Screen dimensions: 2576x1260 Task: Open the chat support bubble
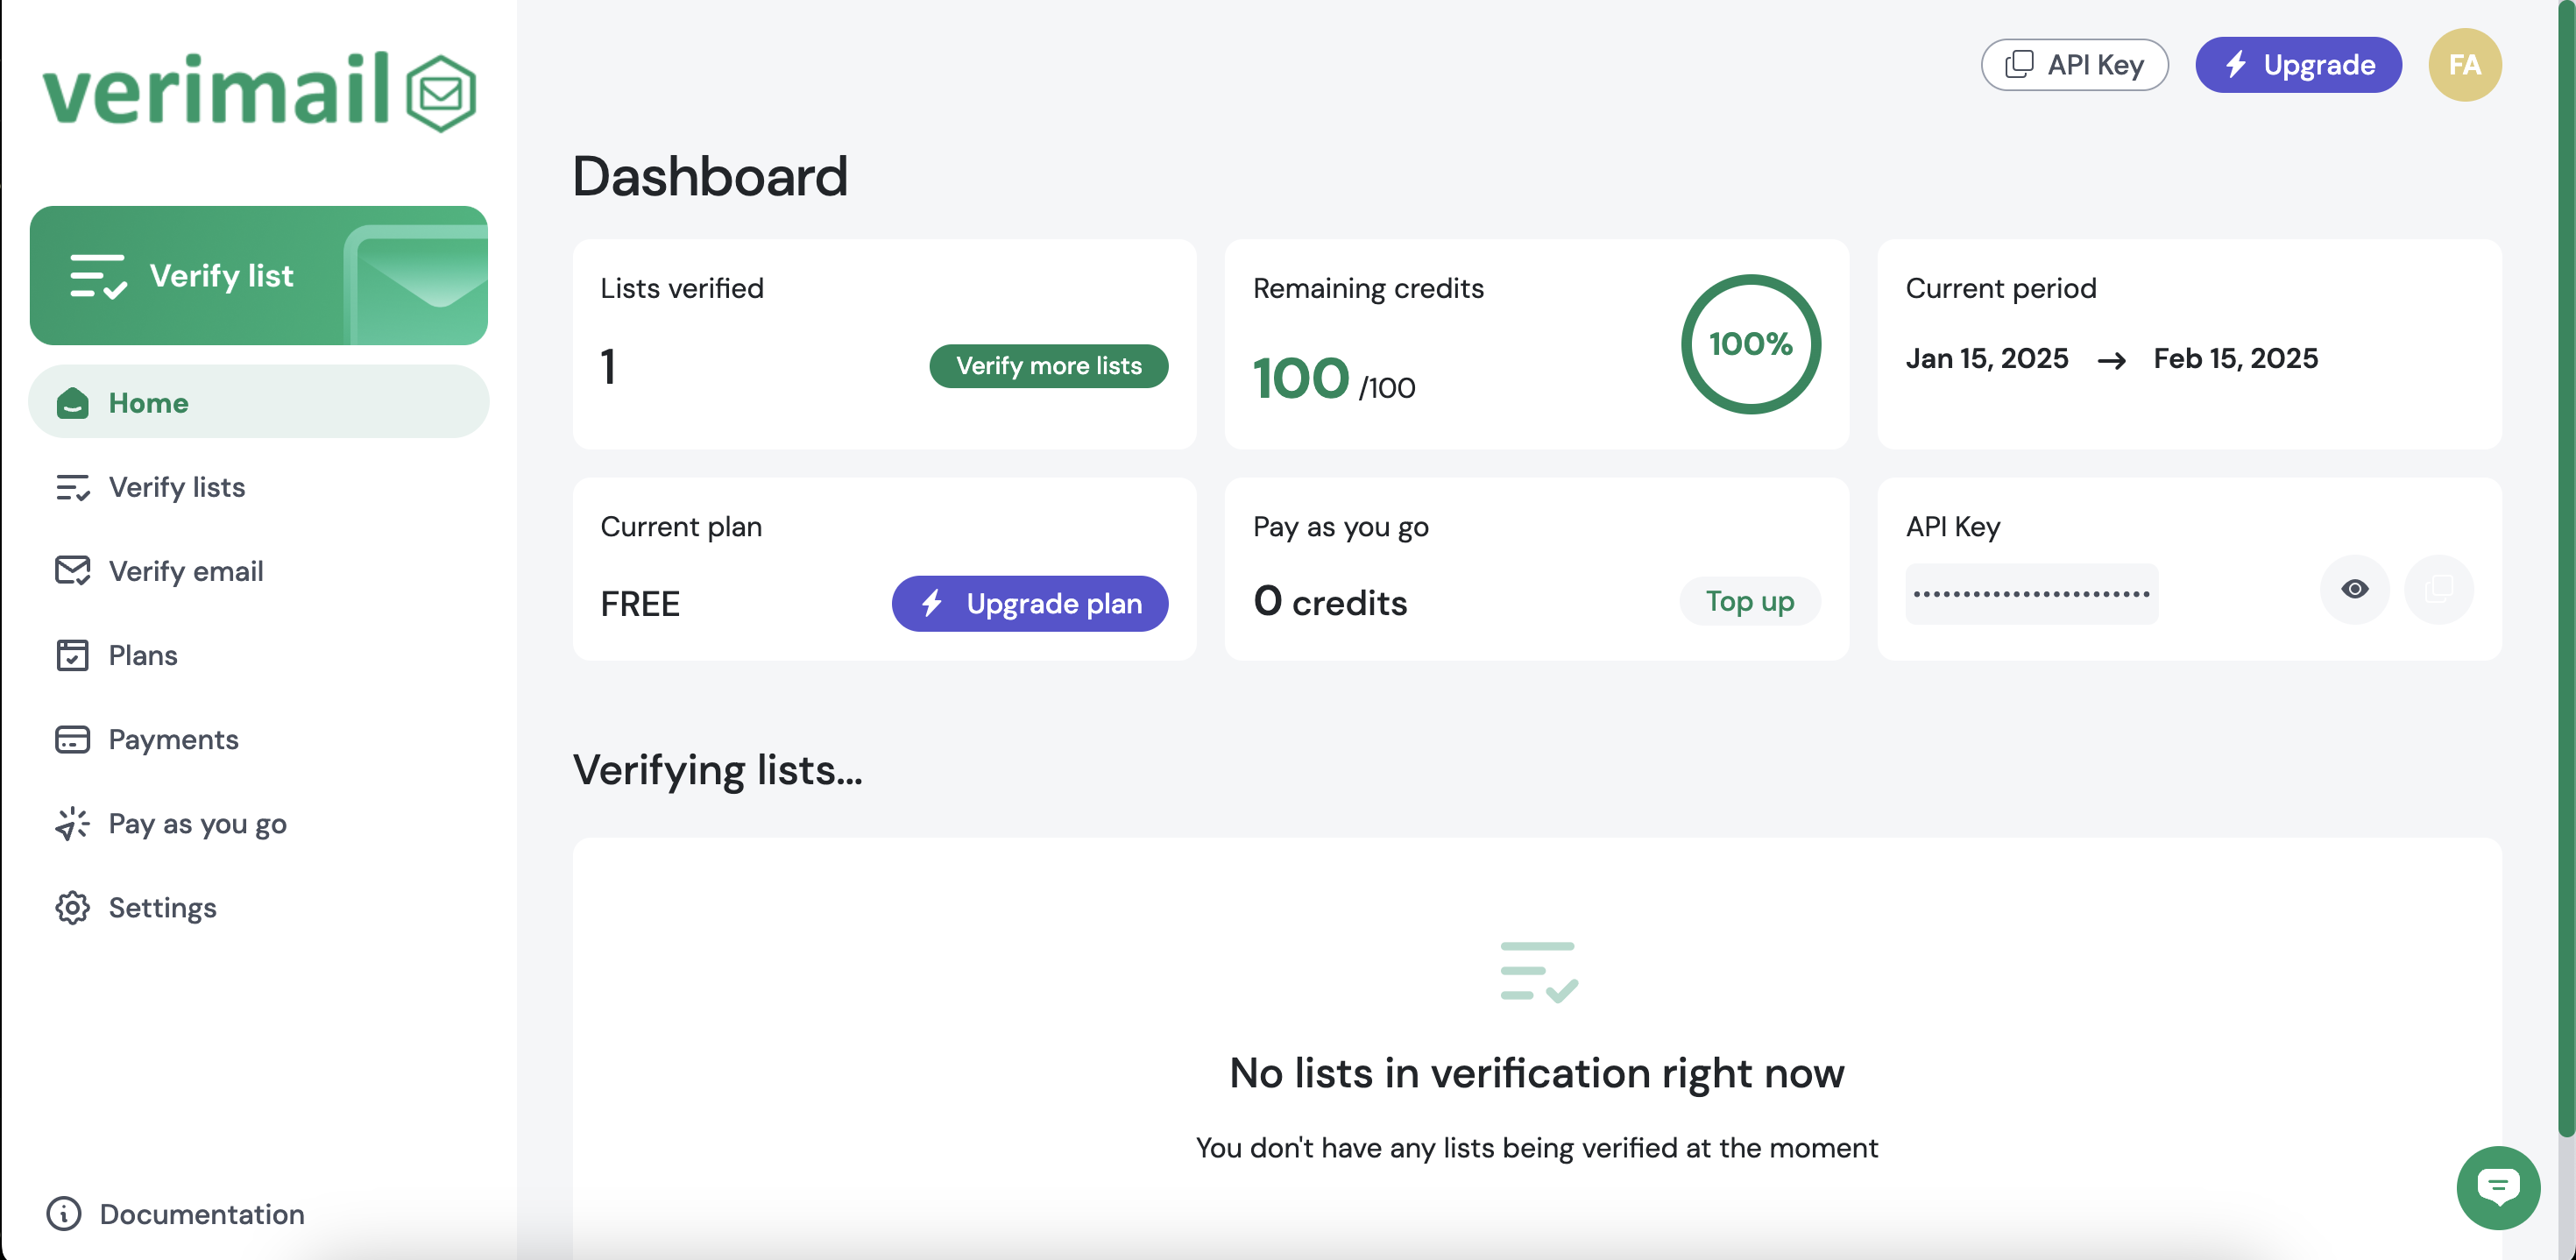[2498, 1188]
